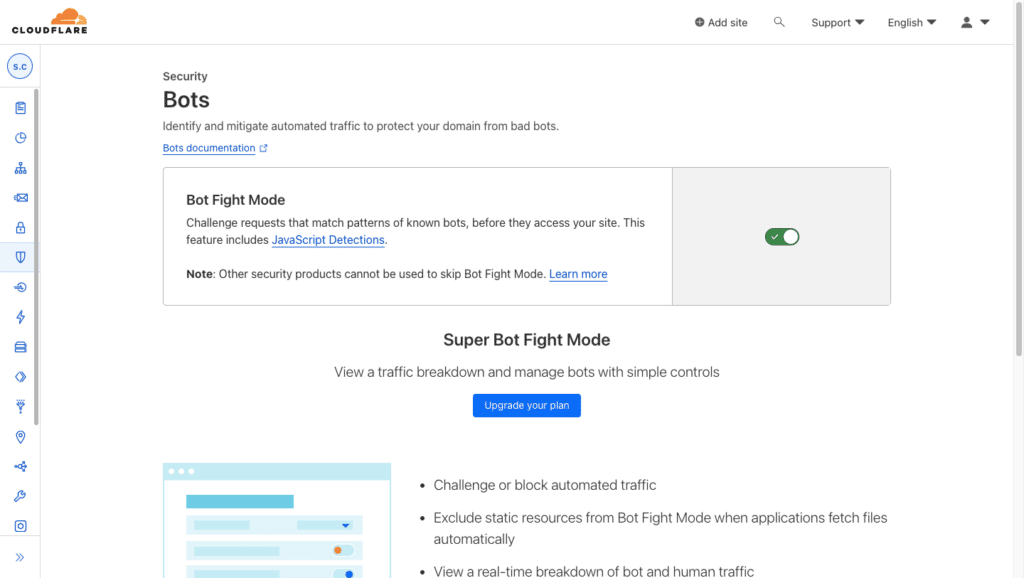Click 'Challenge or block automated traffic' bullet
This screenshot has width=1024, height=578.
(x=545, y=485)
